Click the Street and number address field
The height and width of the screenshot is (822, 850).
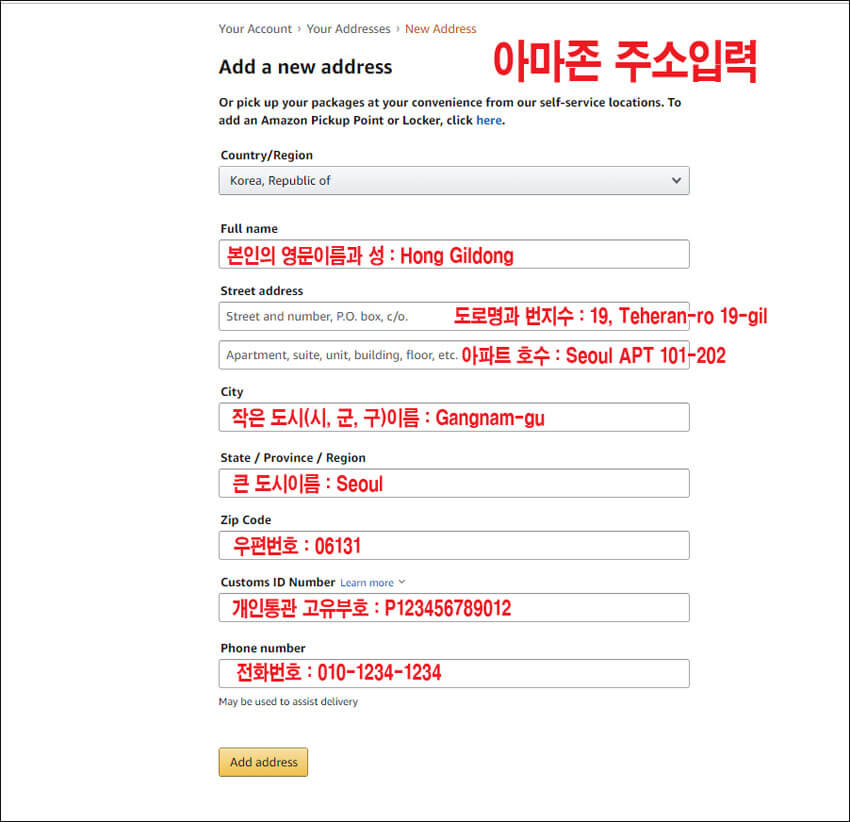(454, 317)
